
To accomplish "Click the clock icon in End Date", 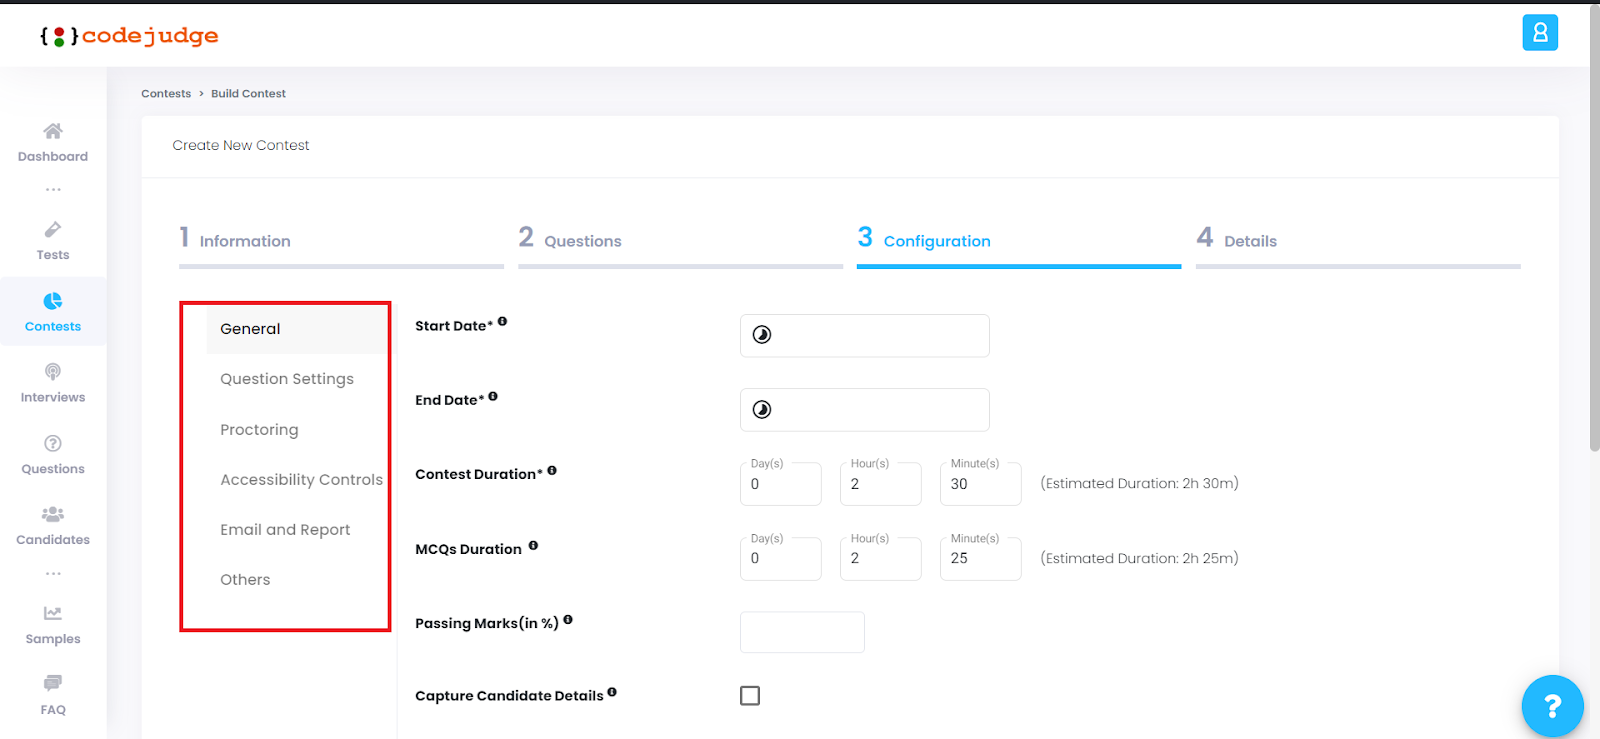I will [x=762, y=410].
